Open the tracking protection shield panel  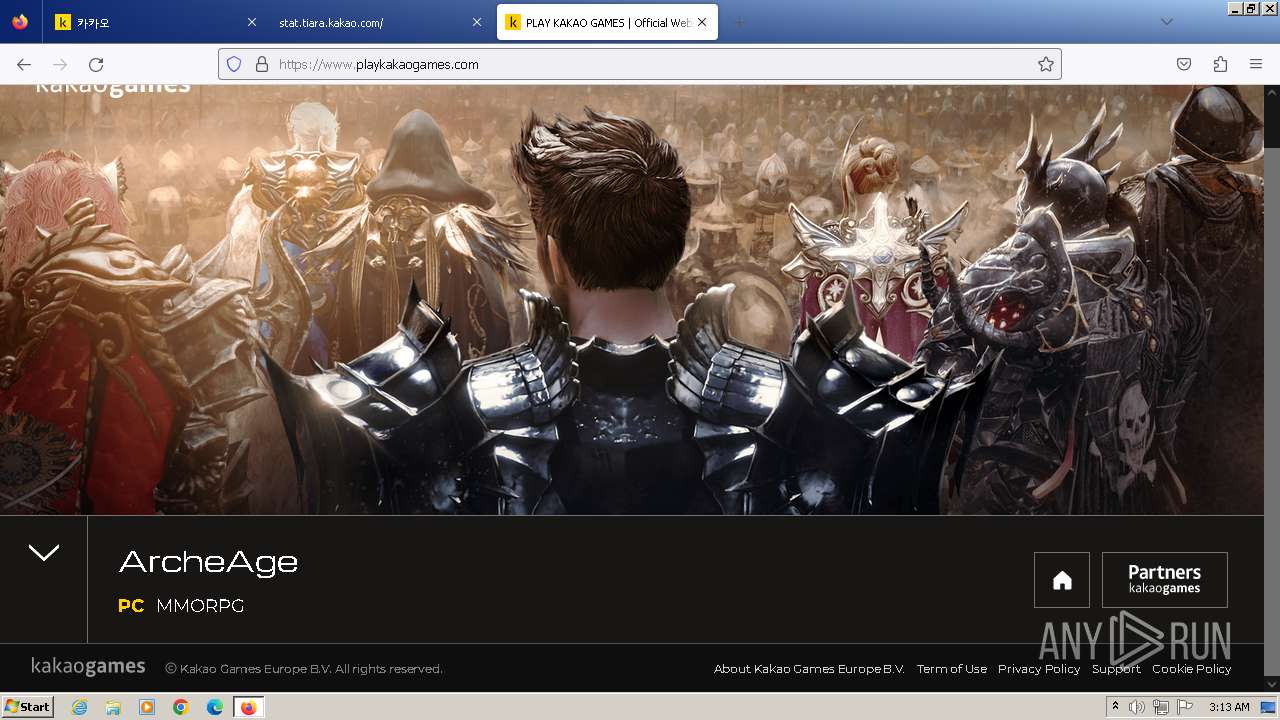click(234, 64)
